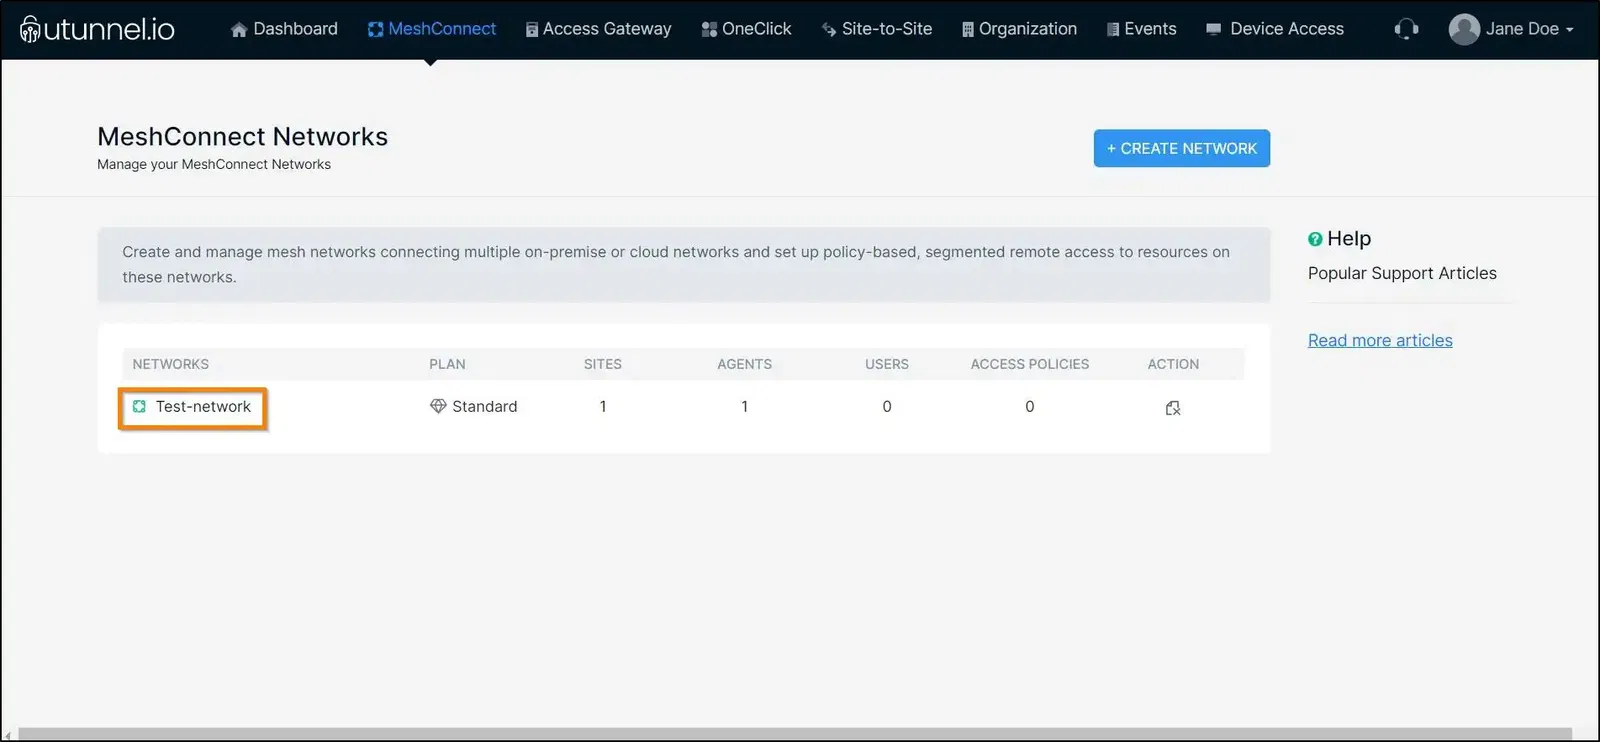Screen dimensions: 1600x742
Task: Click the AGENTS column header
Action: pyautogui.click(x=744, y=364)
